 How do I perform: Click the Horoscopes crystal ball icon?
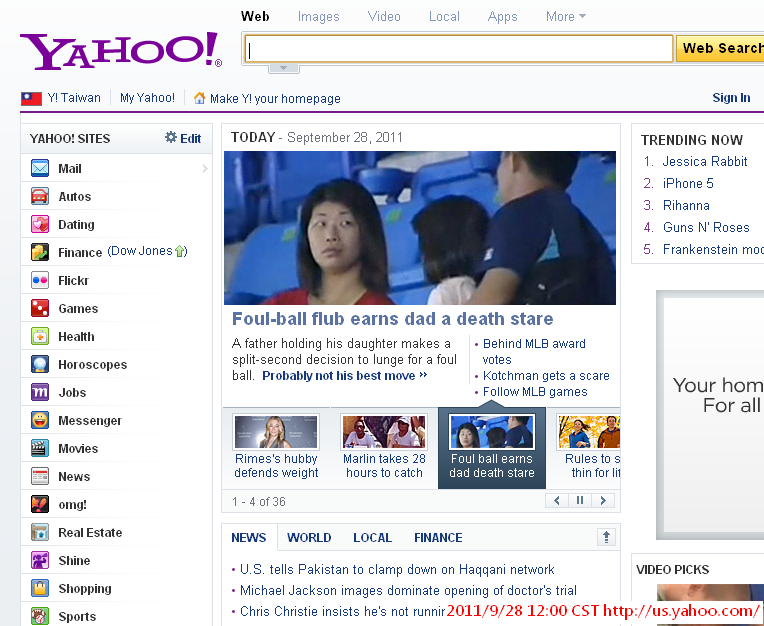(40, 364)
